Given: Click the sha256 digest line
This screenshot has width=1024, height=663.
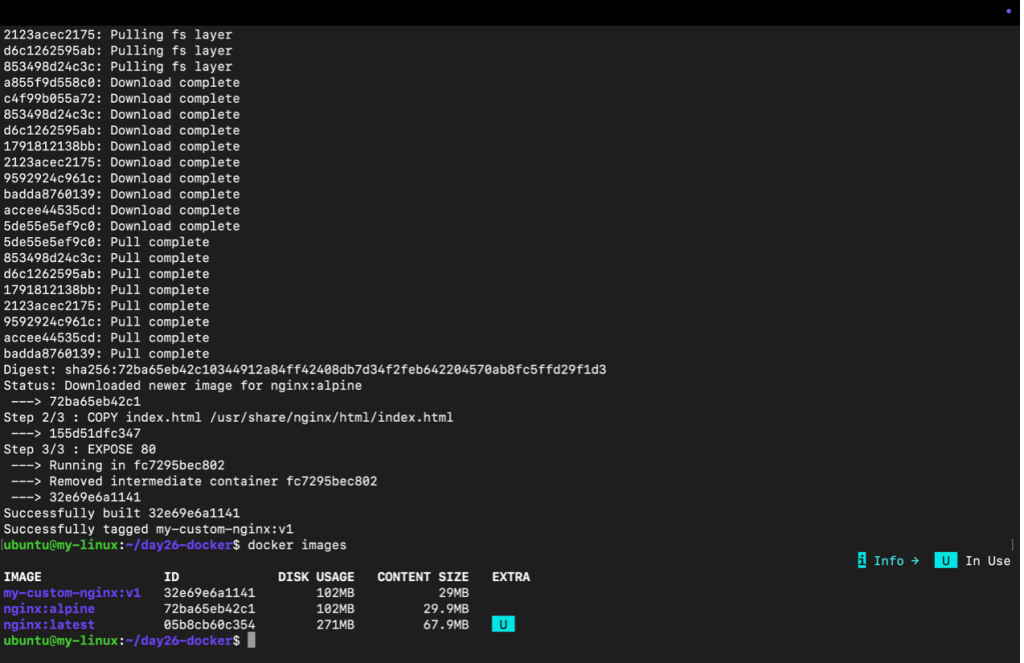Looking at the screenshot, I should (305, 370).
